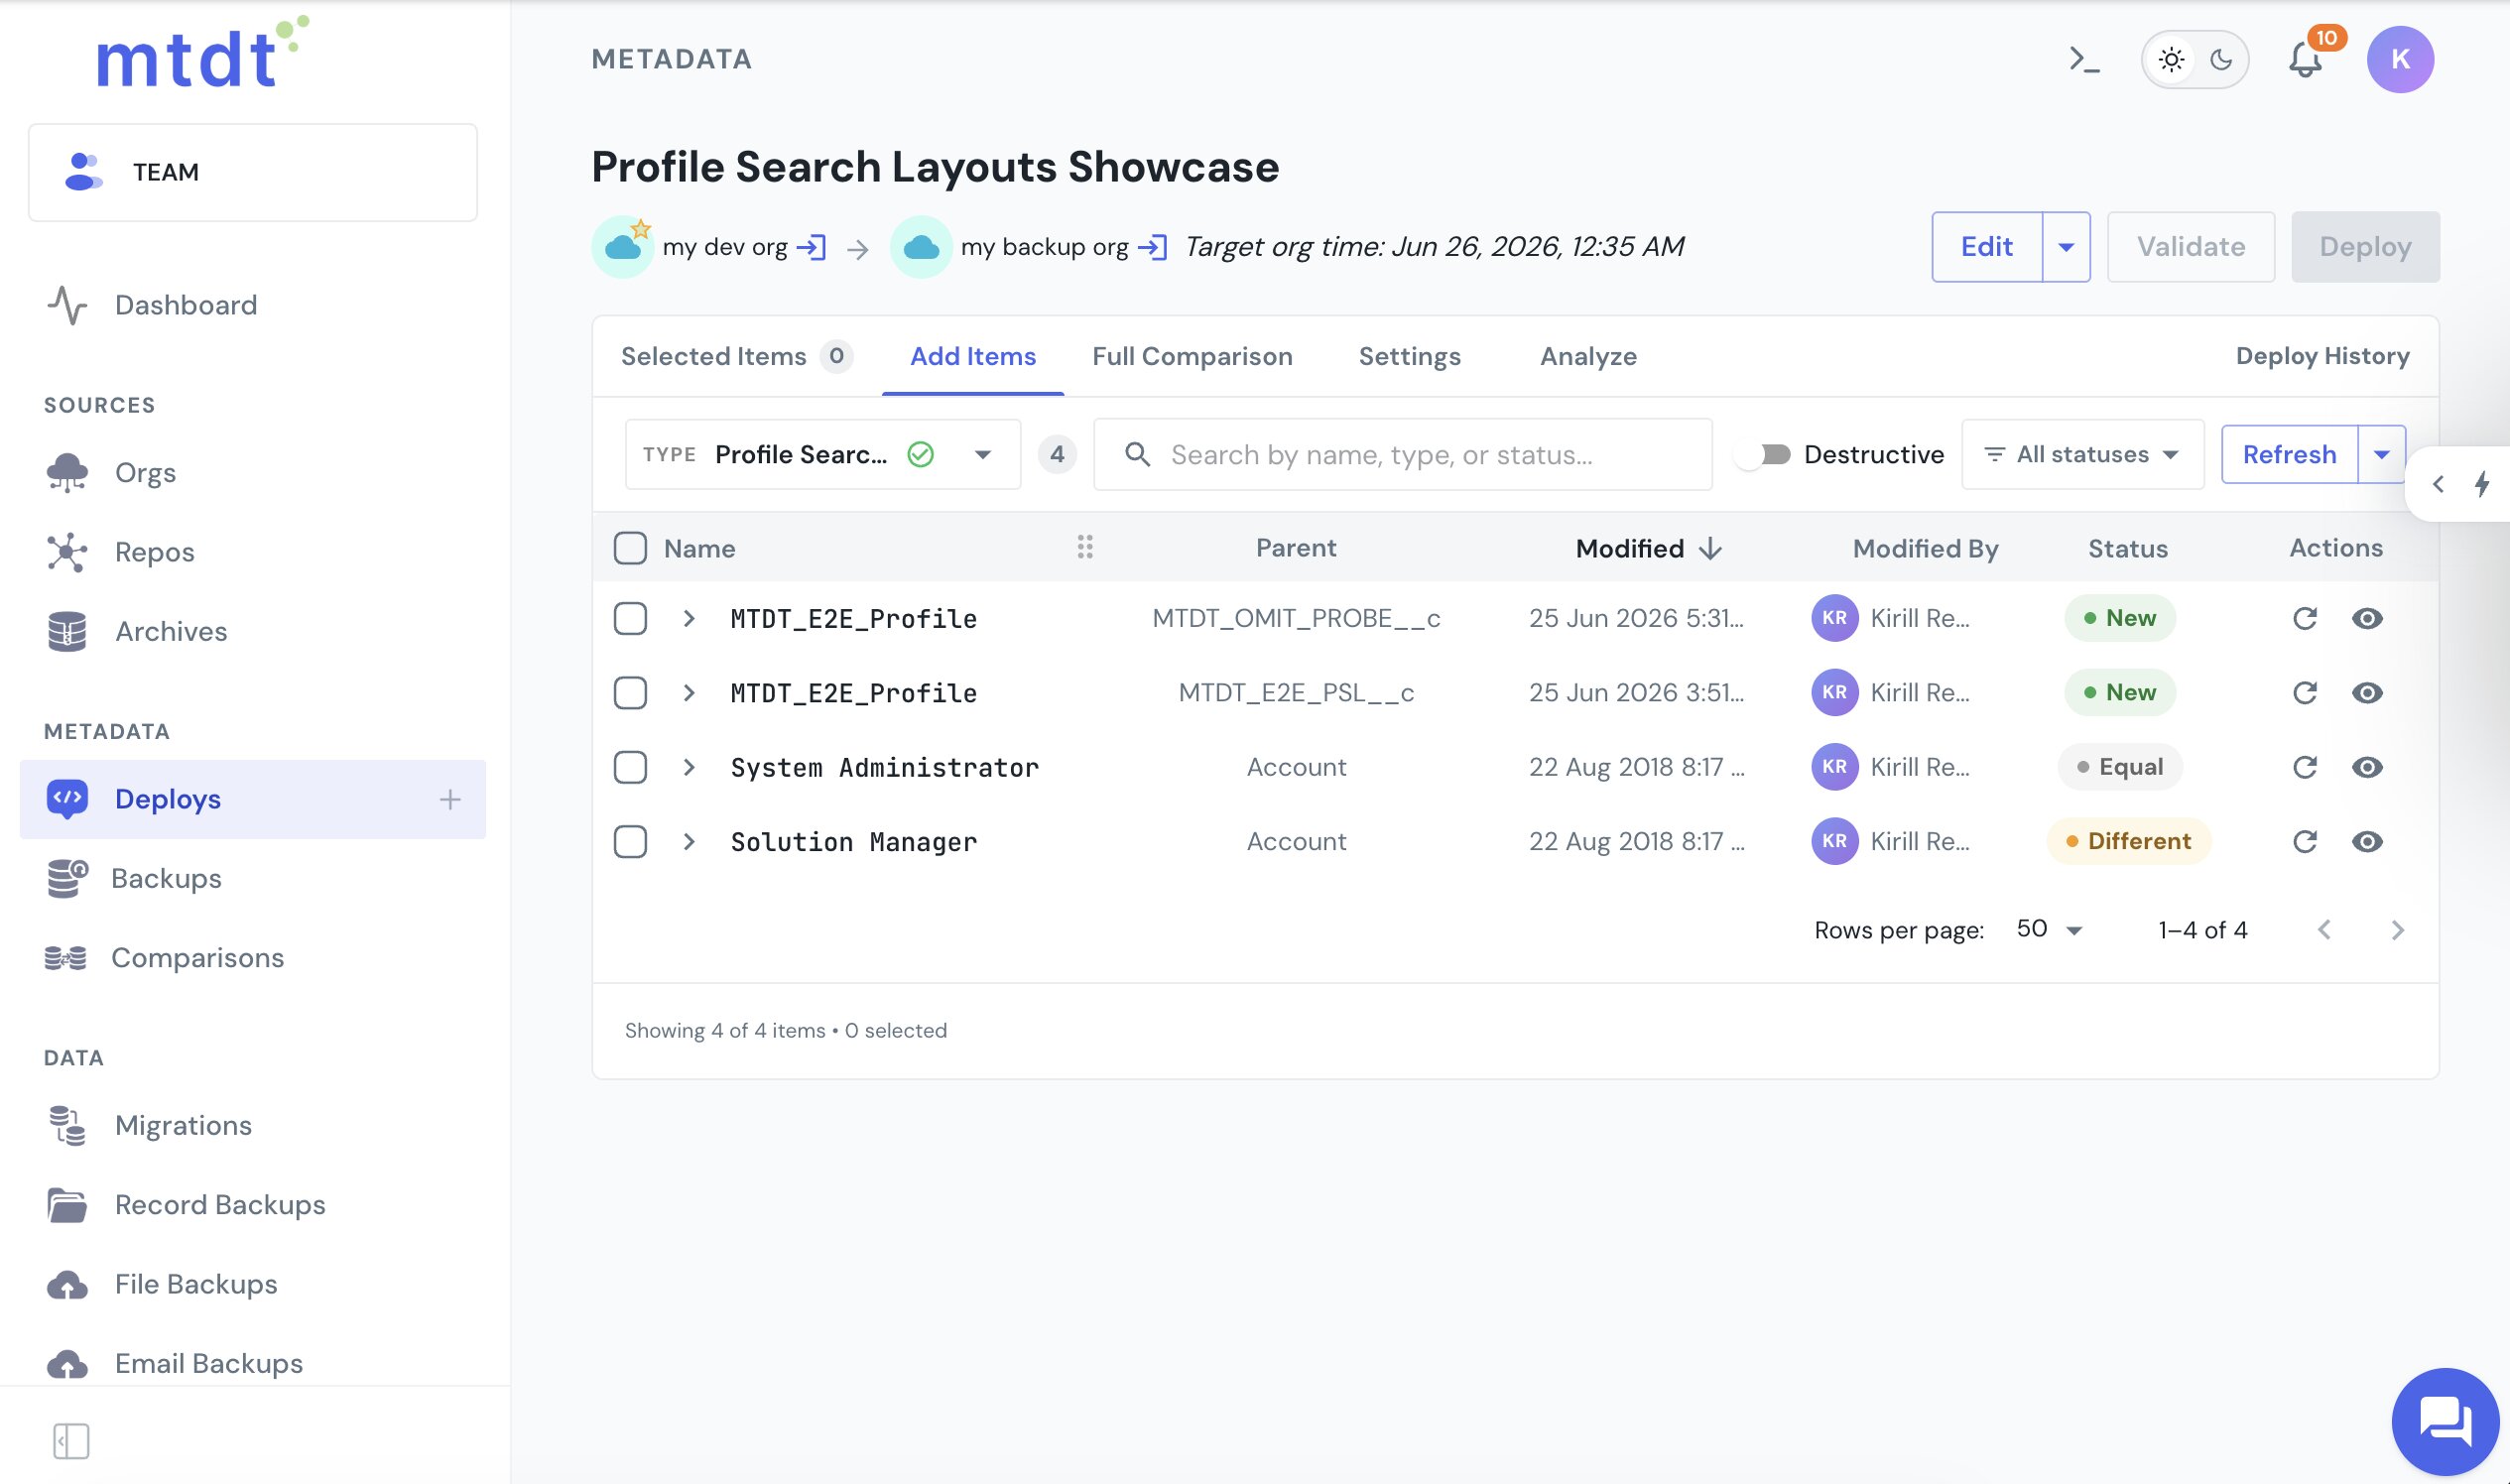Viewport: 2510px width, 1484px height.
Task: Switch to Analyze tab
Action: (x=1588, y=356)
